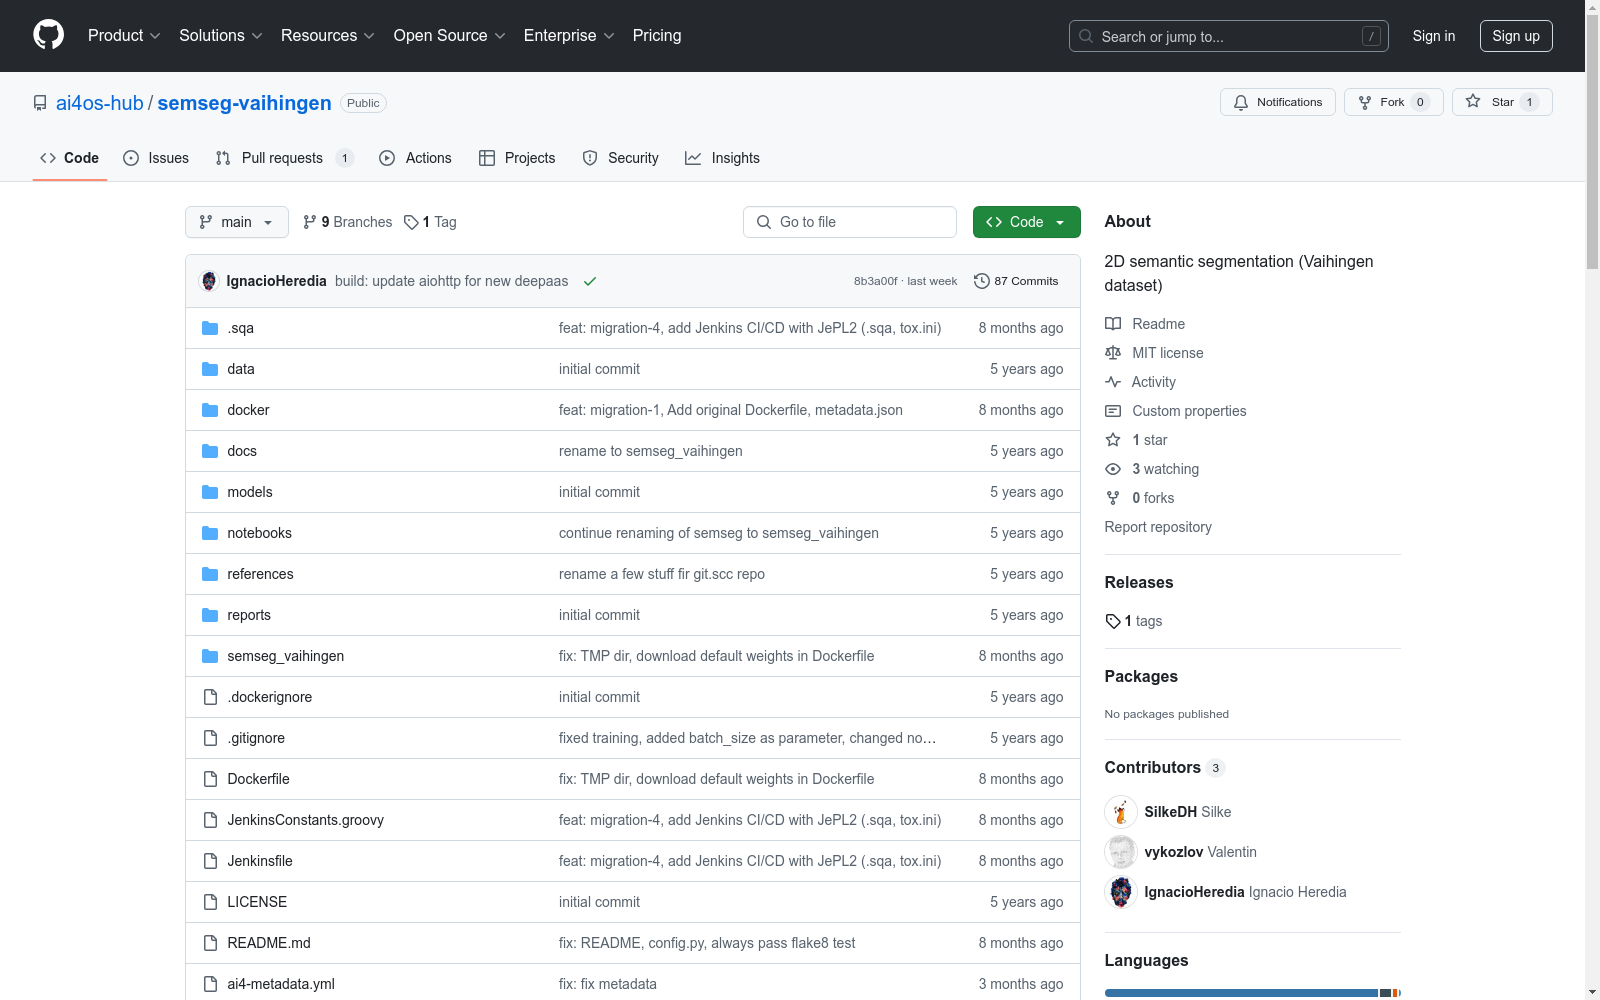Image resolution: width=1600 pixels, height=1000 pixels.
Task: Open the .gitignore file
Action: click(x=256, y=738)
